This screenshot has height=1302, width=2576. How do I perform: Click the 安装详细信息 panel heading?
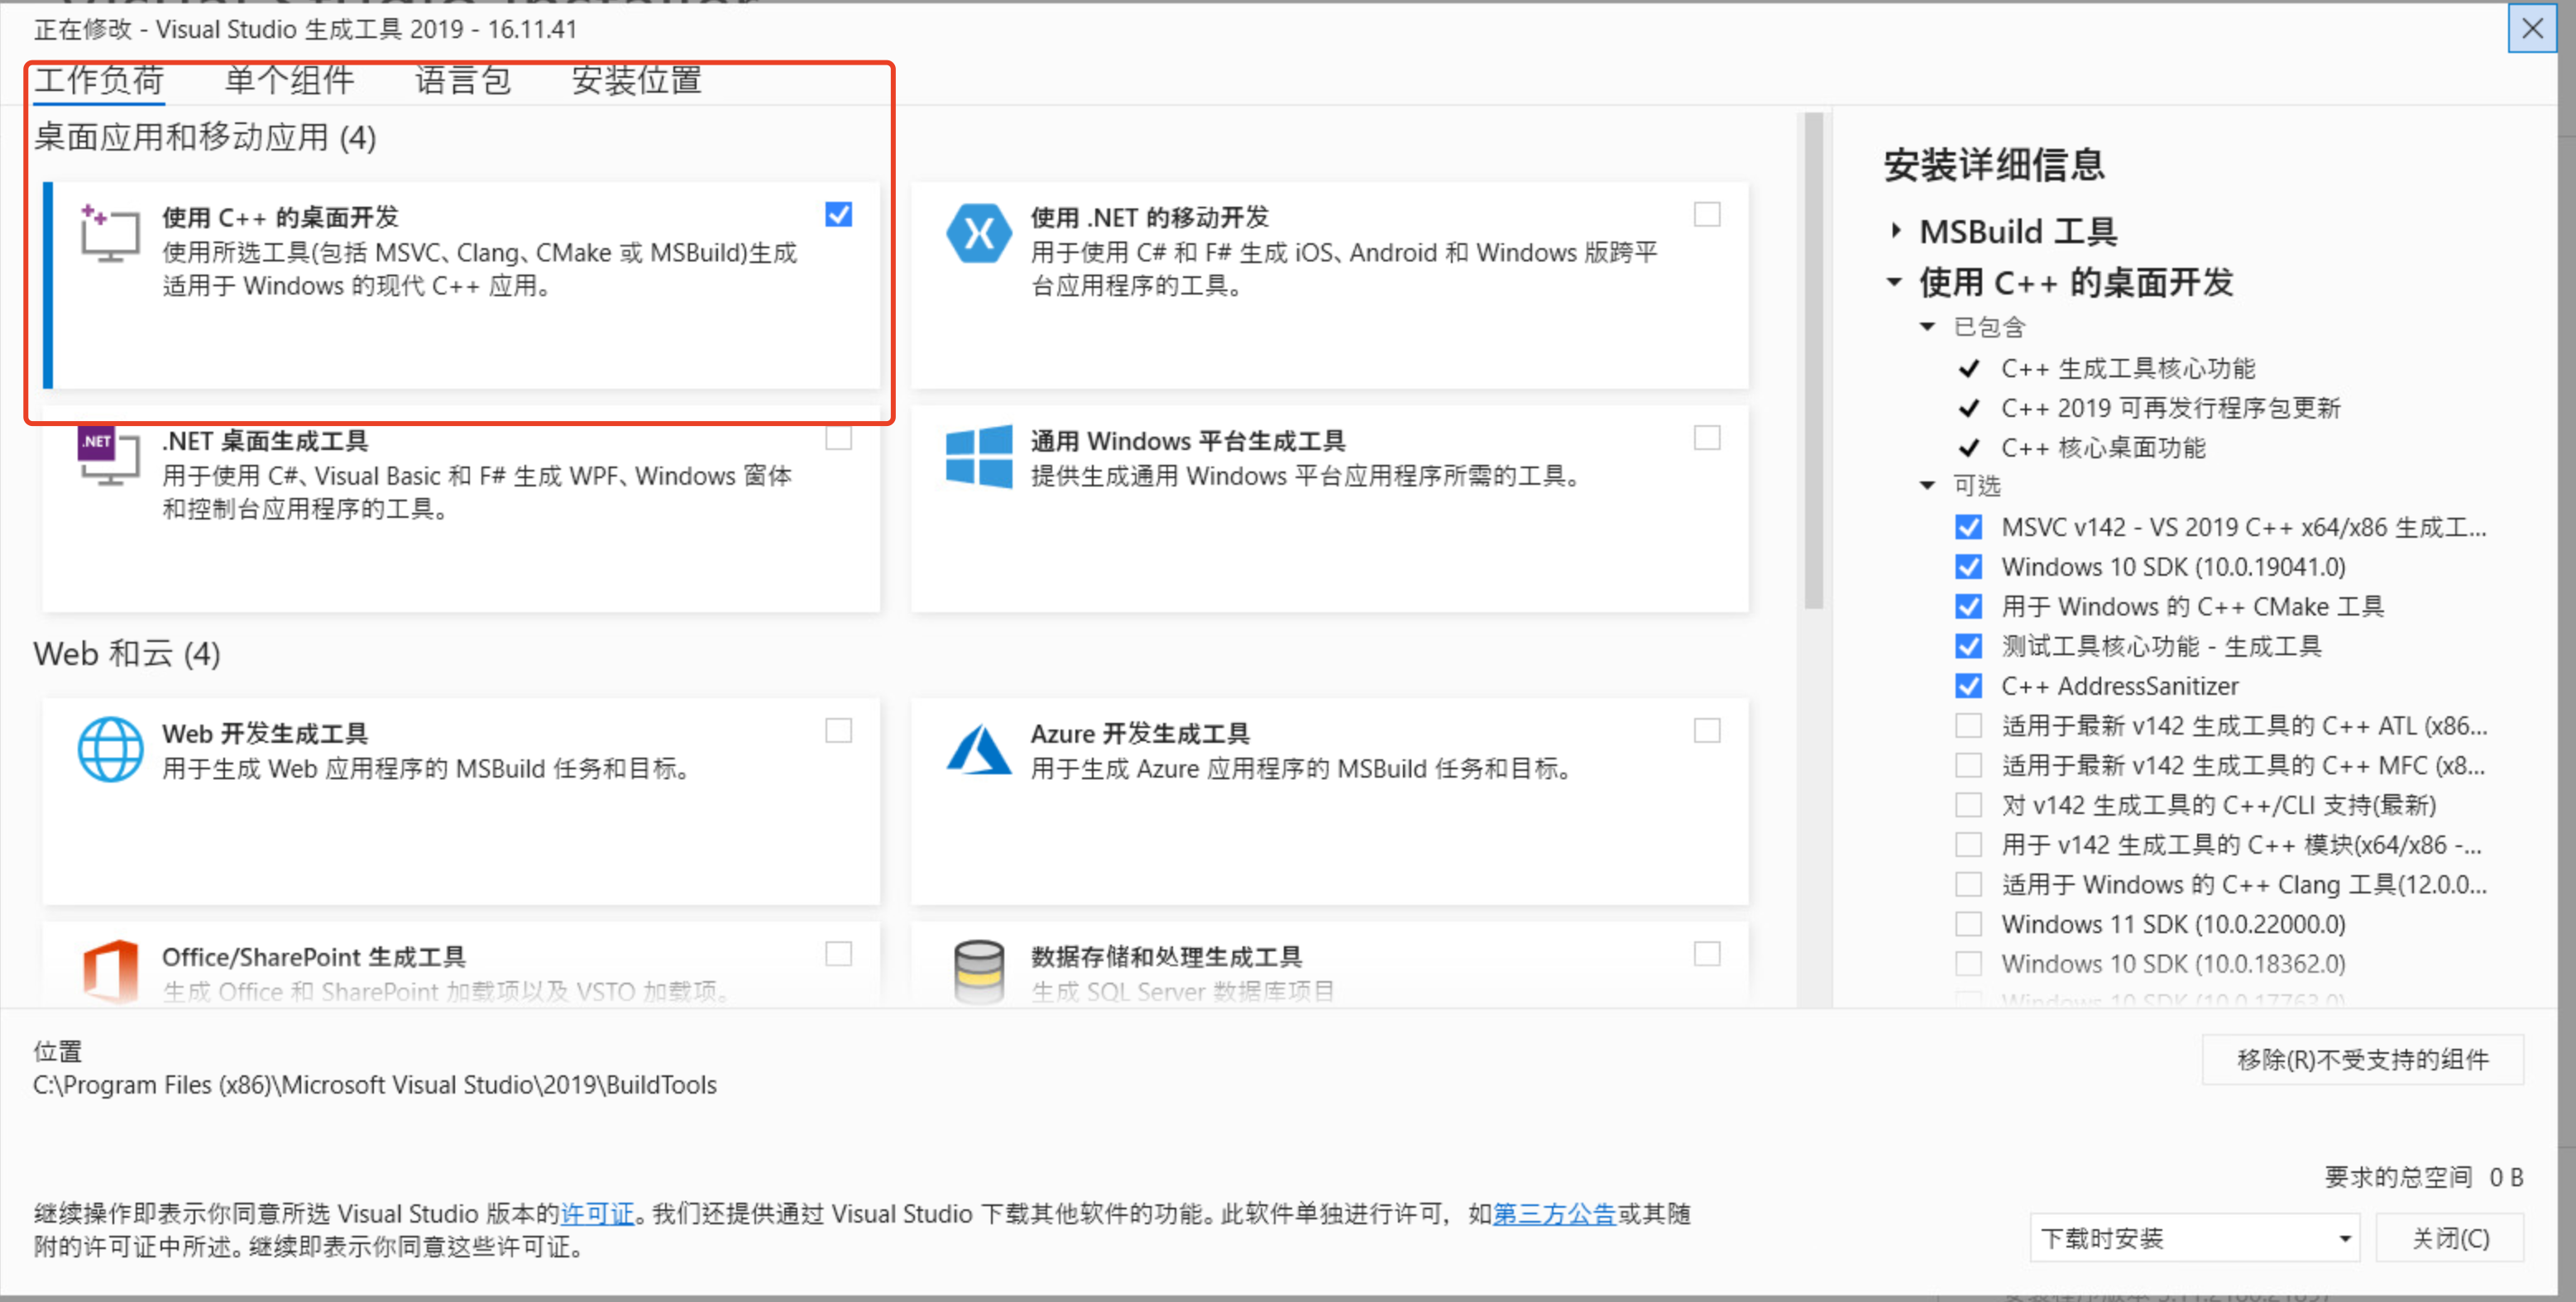(x=1994, y=164)
